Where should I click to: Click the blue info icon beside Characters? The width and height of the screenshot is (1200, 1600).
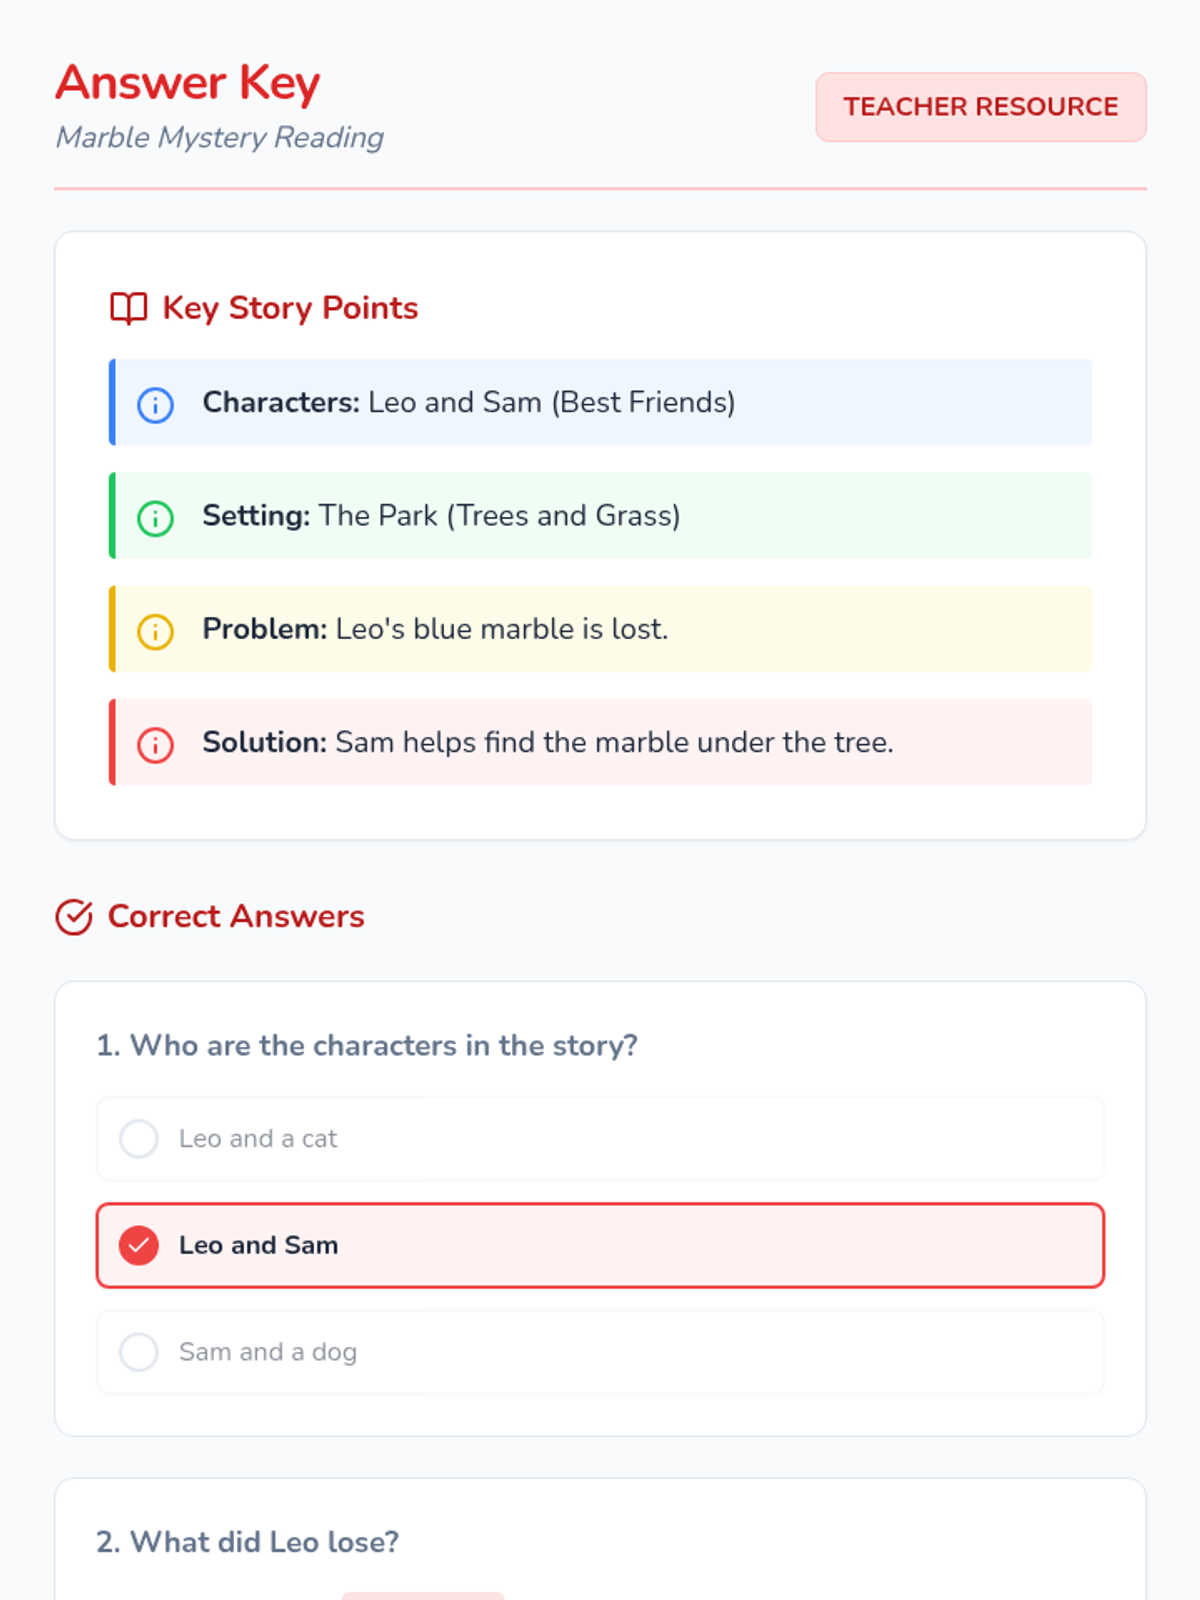coord(155,405)
